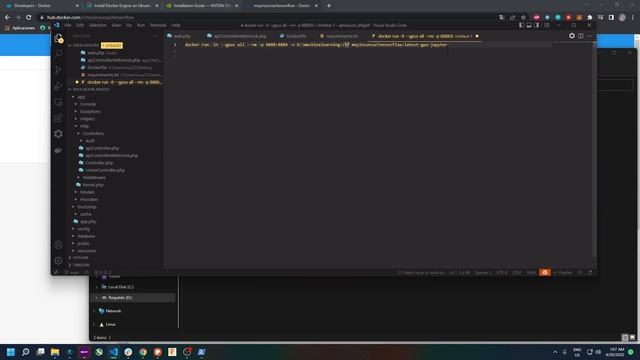
Task: Open the Terminal menu
Action: click(158, 25)
